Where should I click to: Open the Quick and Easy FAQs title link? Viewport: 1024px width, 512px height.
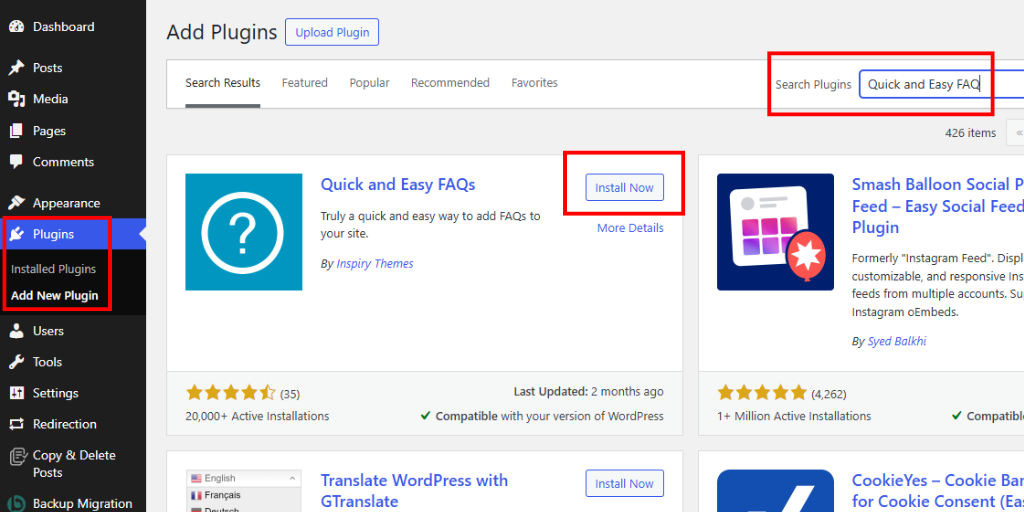click(x=398, y=185)
